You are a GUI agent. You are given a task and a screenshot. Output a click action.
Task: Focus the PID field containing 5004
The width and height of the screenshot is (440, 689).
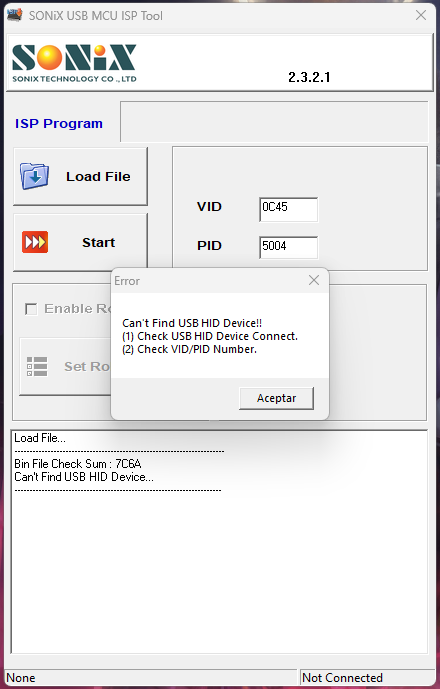288,248
